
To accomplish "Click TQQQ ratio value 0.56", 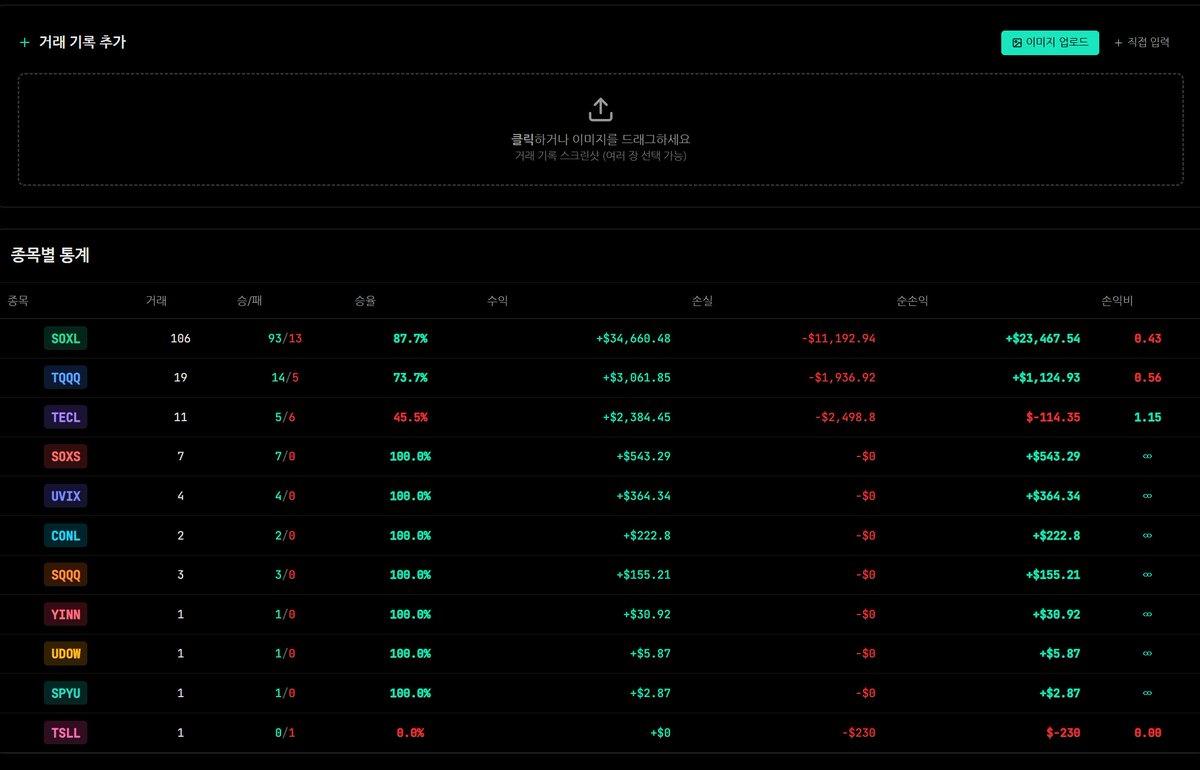I will point(1148,378).
